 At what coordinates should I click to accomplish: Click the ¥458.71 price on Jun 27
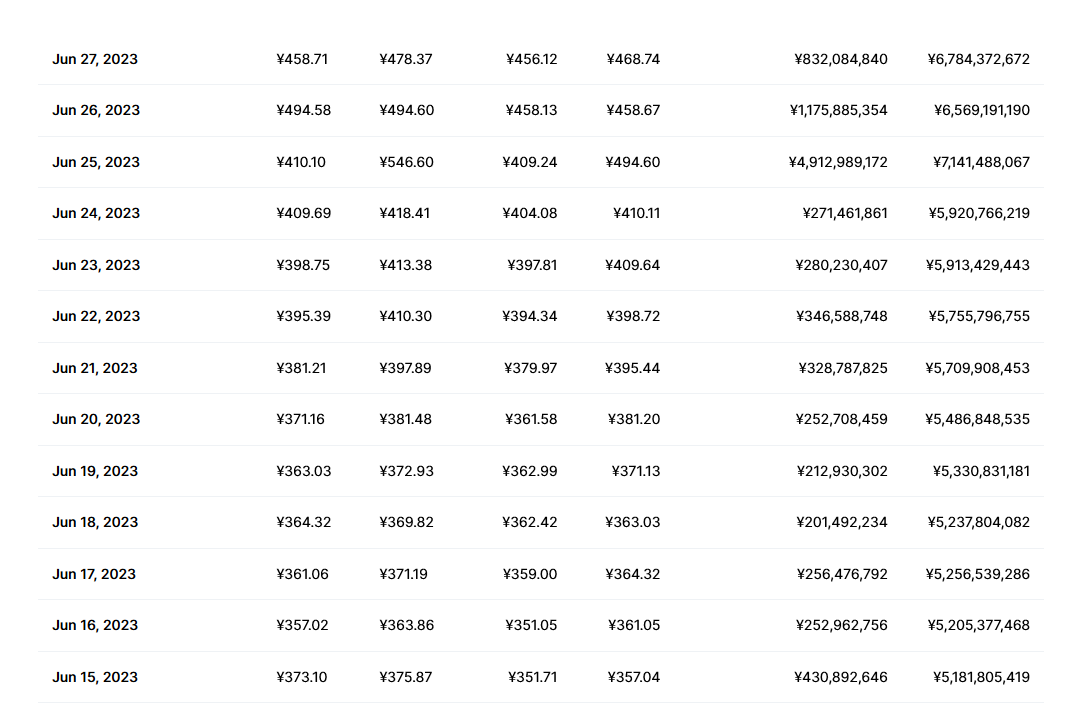tap(302, 59)
